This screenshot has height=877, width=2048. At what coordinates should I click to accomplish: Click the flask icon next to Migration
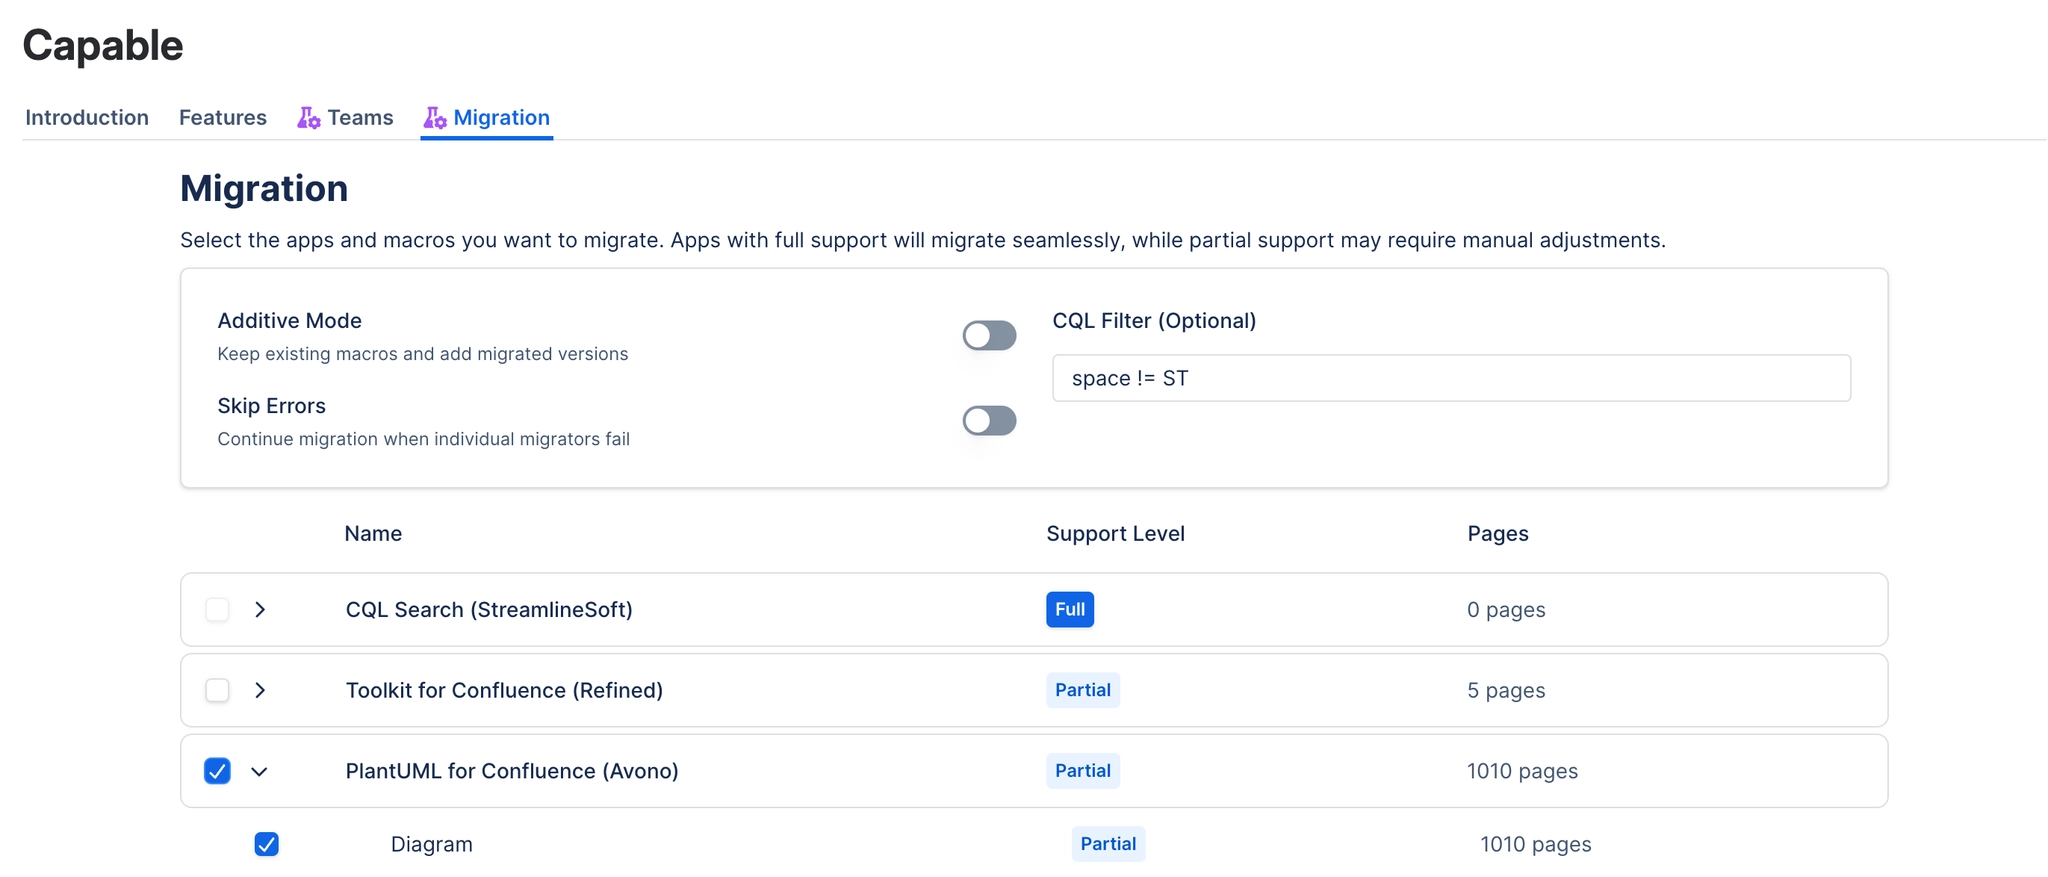(436, 117)
